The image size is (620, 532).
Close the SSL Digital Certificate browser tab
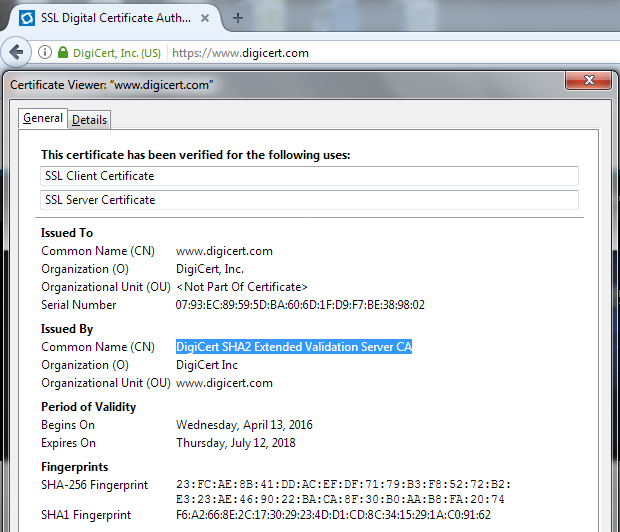pos(205,18)
